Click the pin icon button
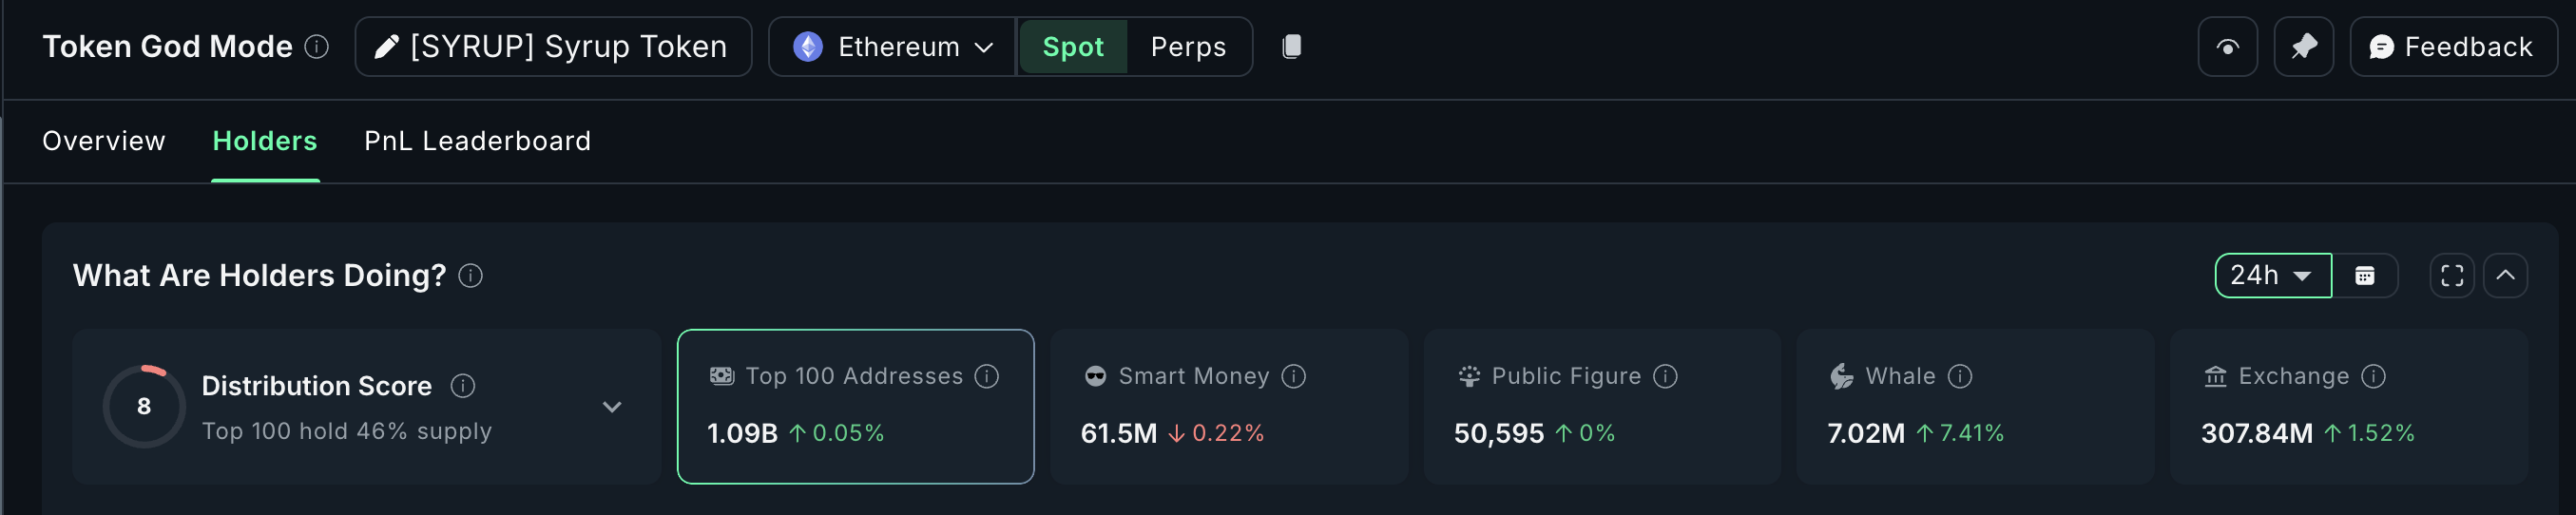Image resolution: width=2576 pixels, height=515 pixels. click(x=2303, y=47)
